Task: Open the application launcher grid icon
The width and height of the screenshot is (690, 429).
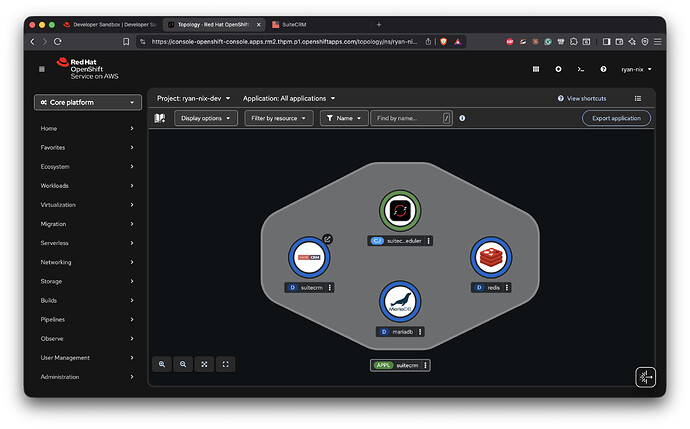Action: pos(536,69)
